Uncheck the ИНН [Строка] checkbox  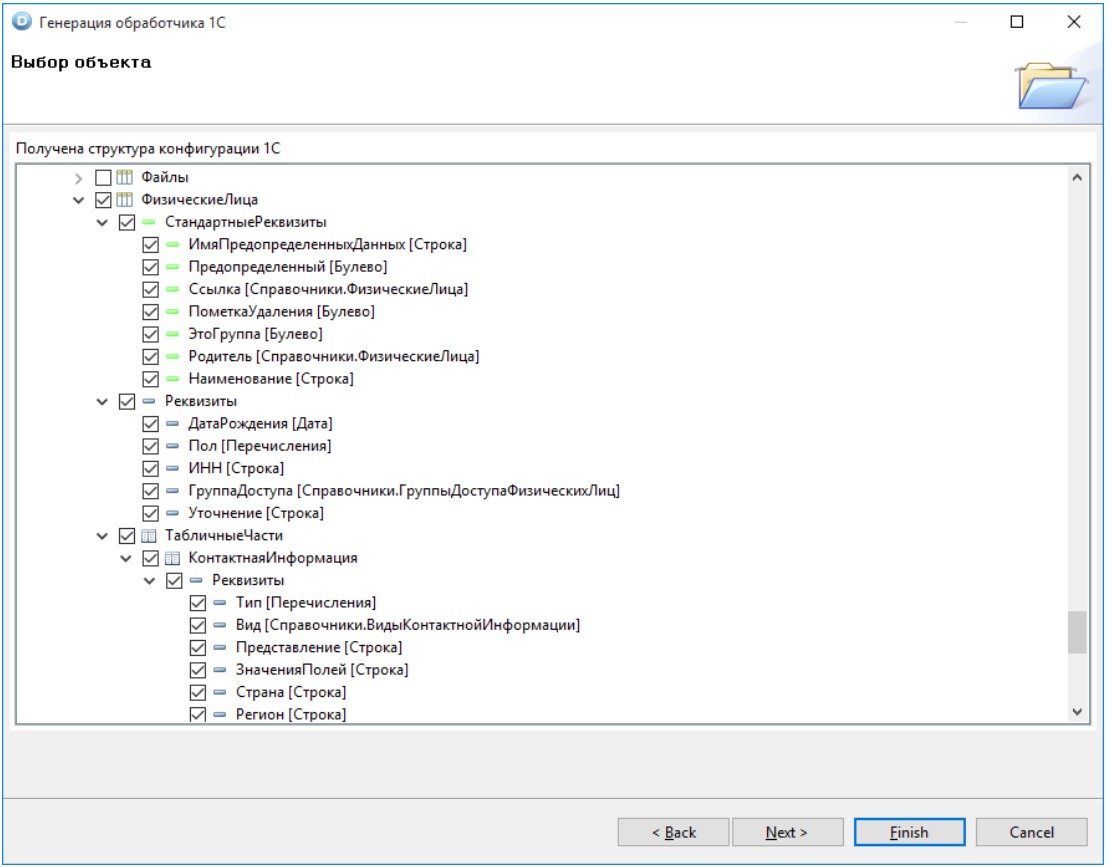pos(150,469)
